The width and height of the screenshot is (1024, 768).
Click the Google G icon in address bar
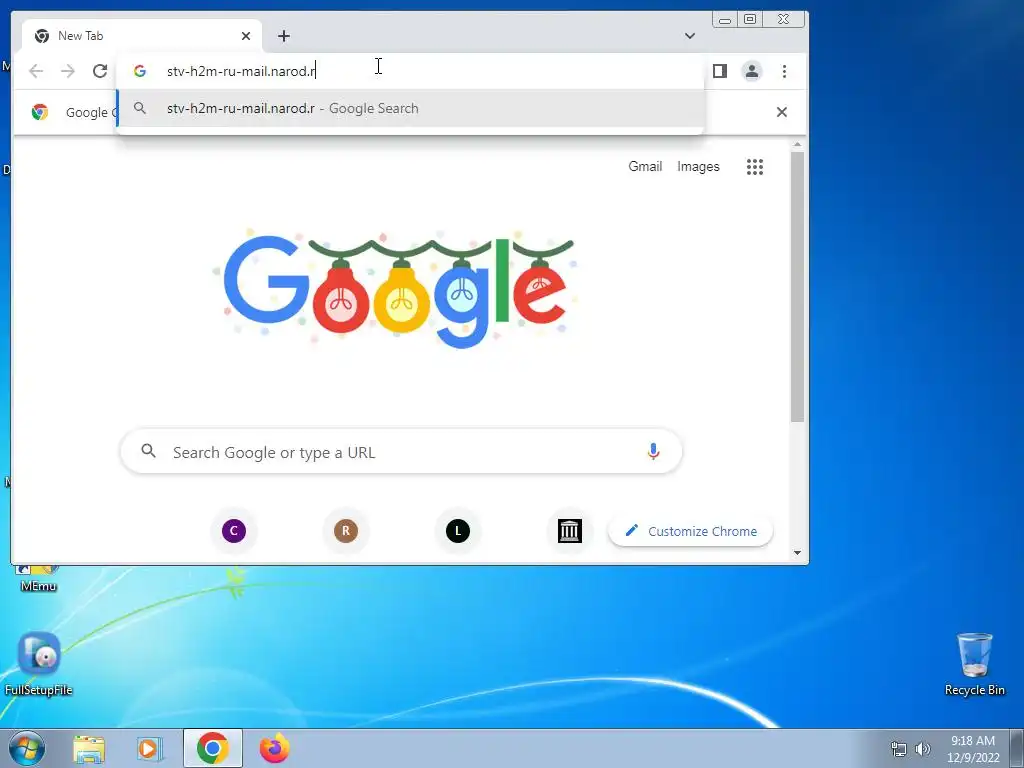click(x=140, y=71)
